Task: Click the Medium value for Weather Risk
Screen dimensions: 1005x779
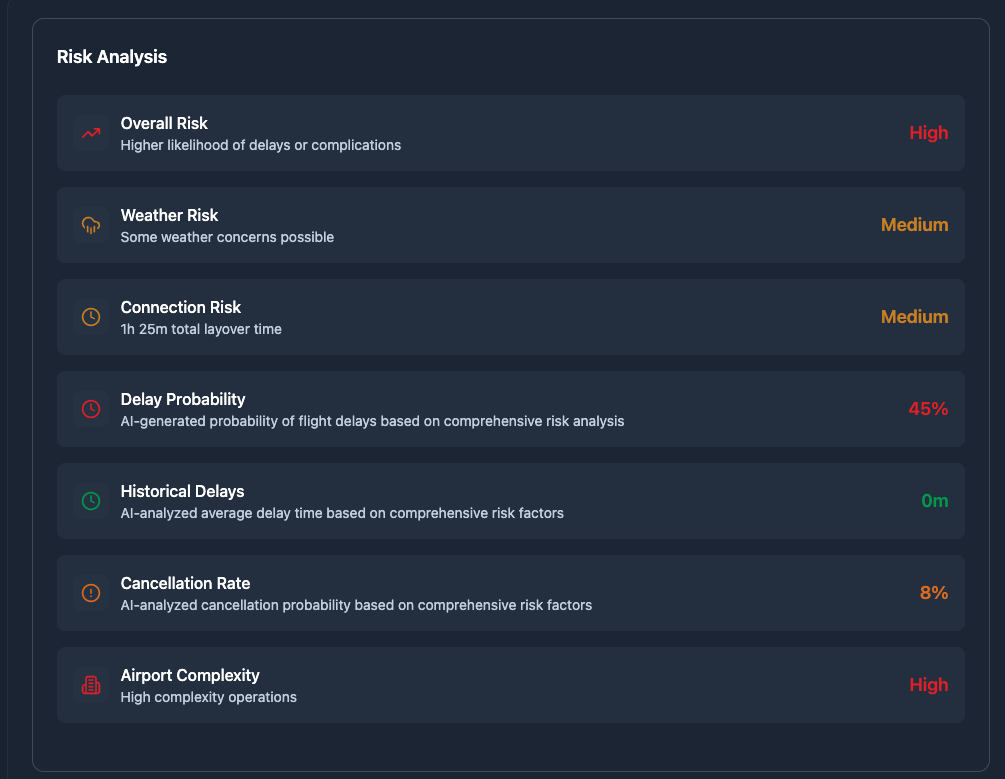Action: [x=915, y=225]
